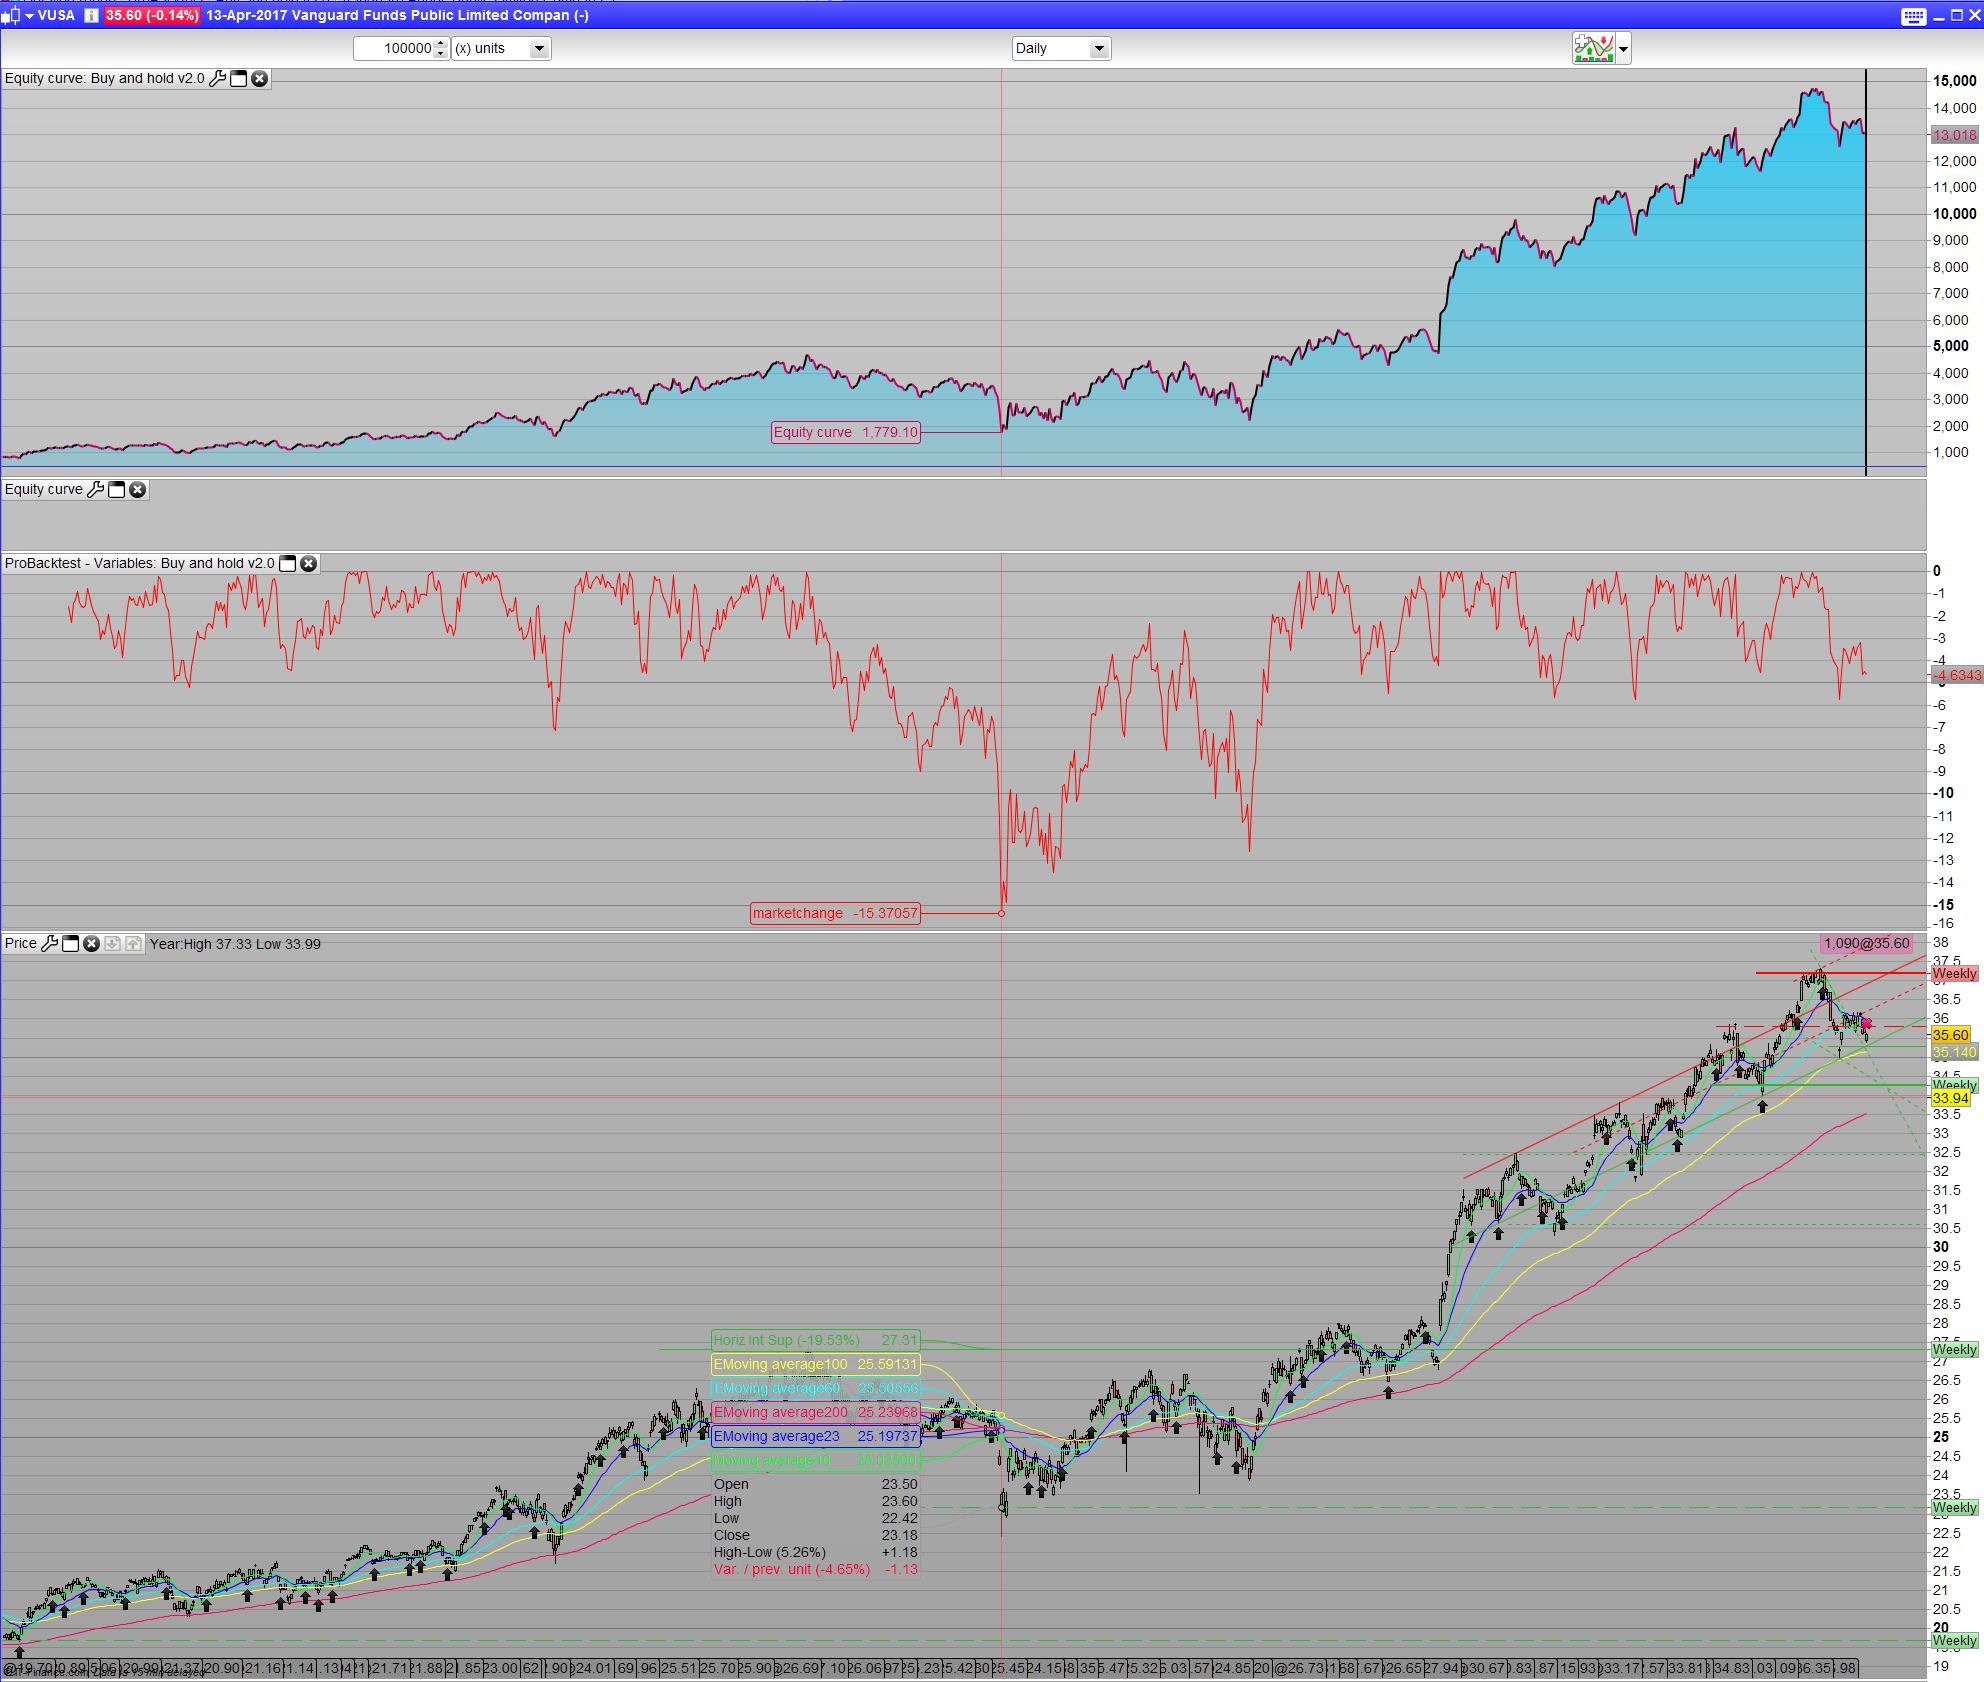Open dropdown arrow beside VUSA ticker
Viewport: 1984px width, 1682px height.
point(29,15)
